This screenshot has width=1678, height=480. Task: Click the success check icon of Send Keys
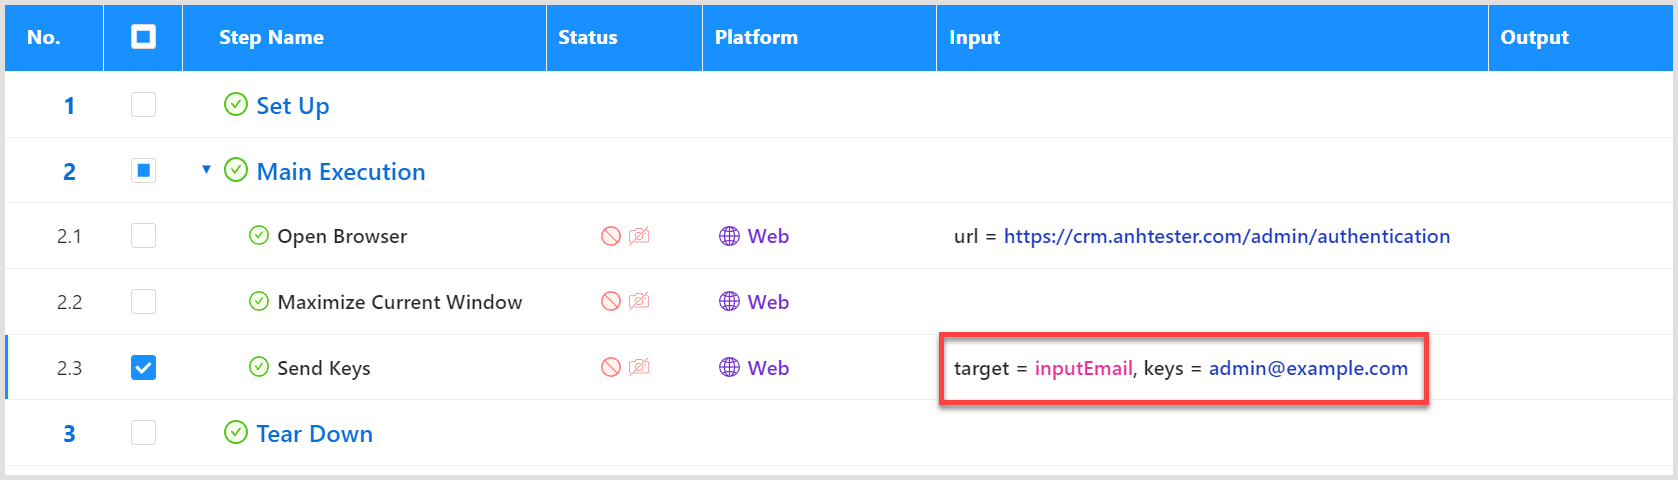click(259, 367)
